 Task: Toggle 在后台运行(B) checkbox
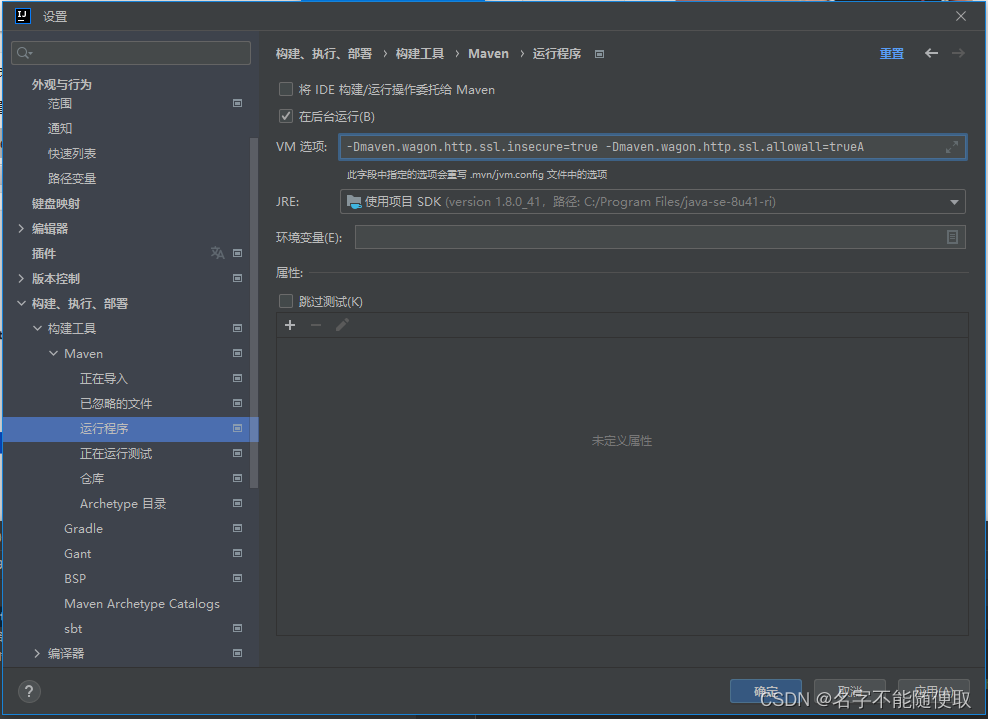[286, 116]
